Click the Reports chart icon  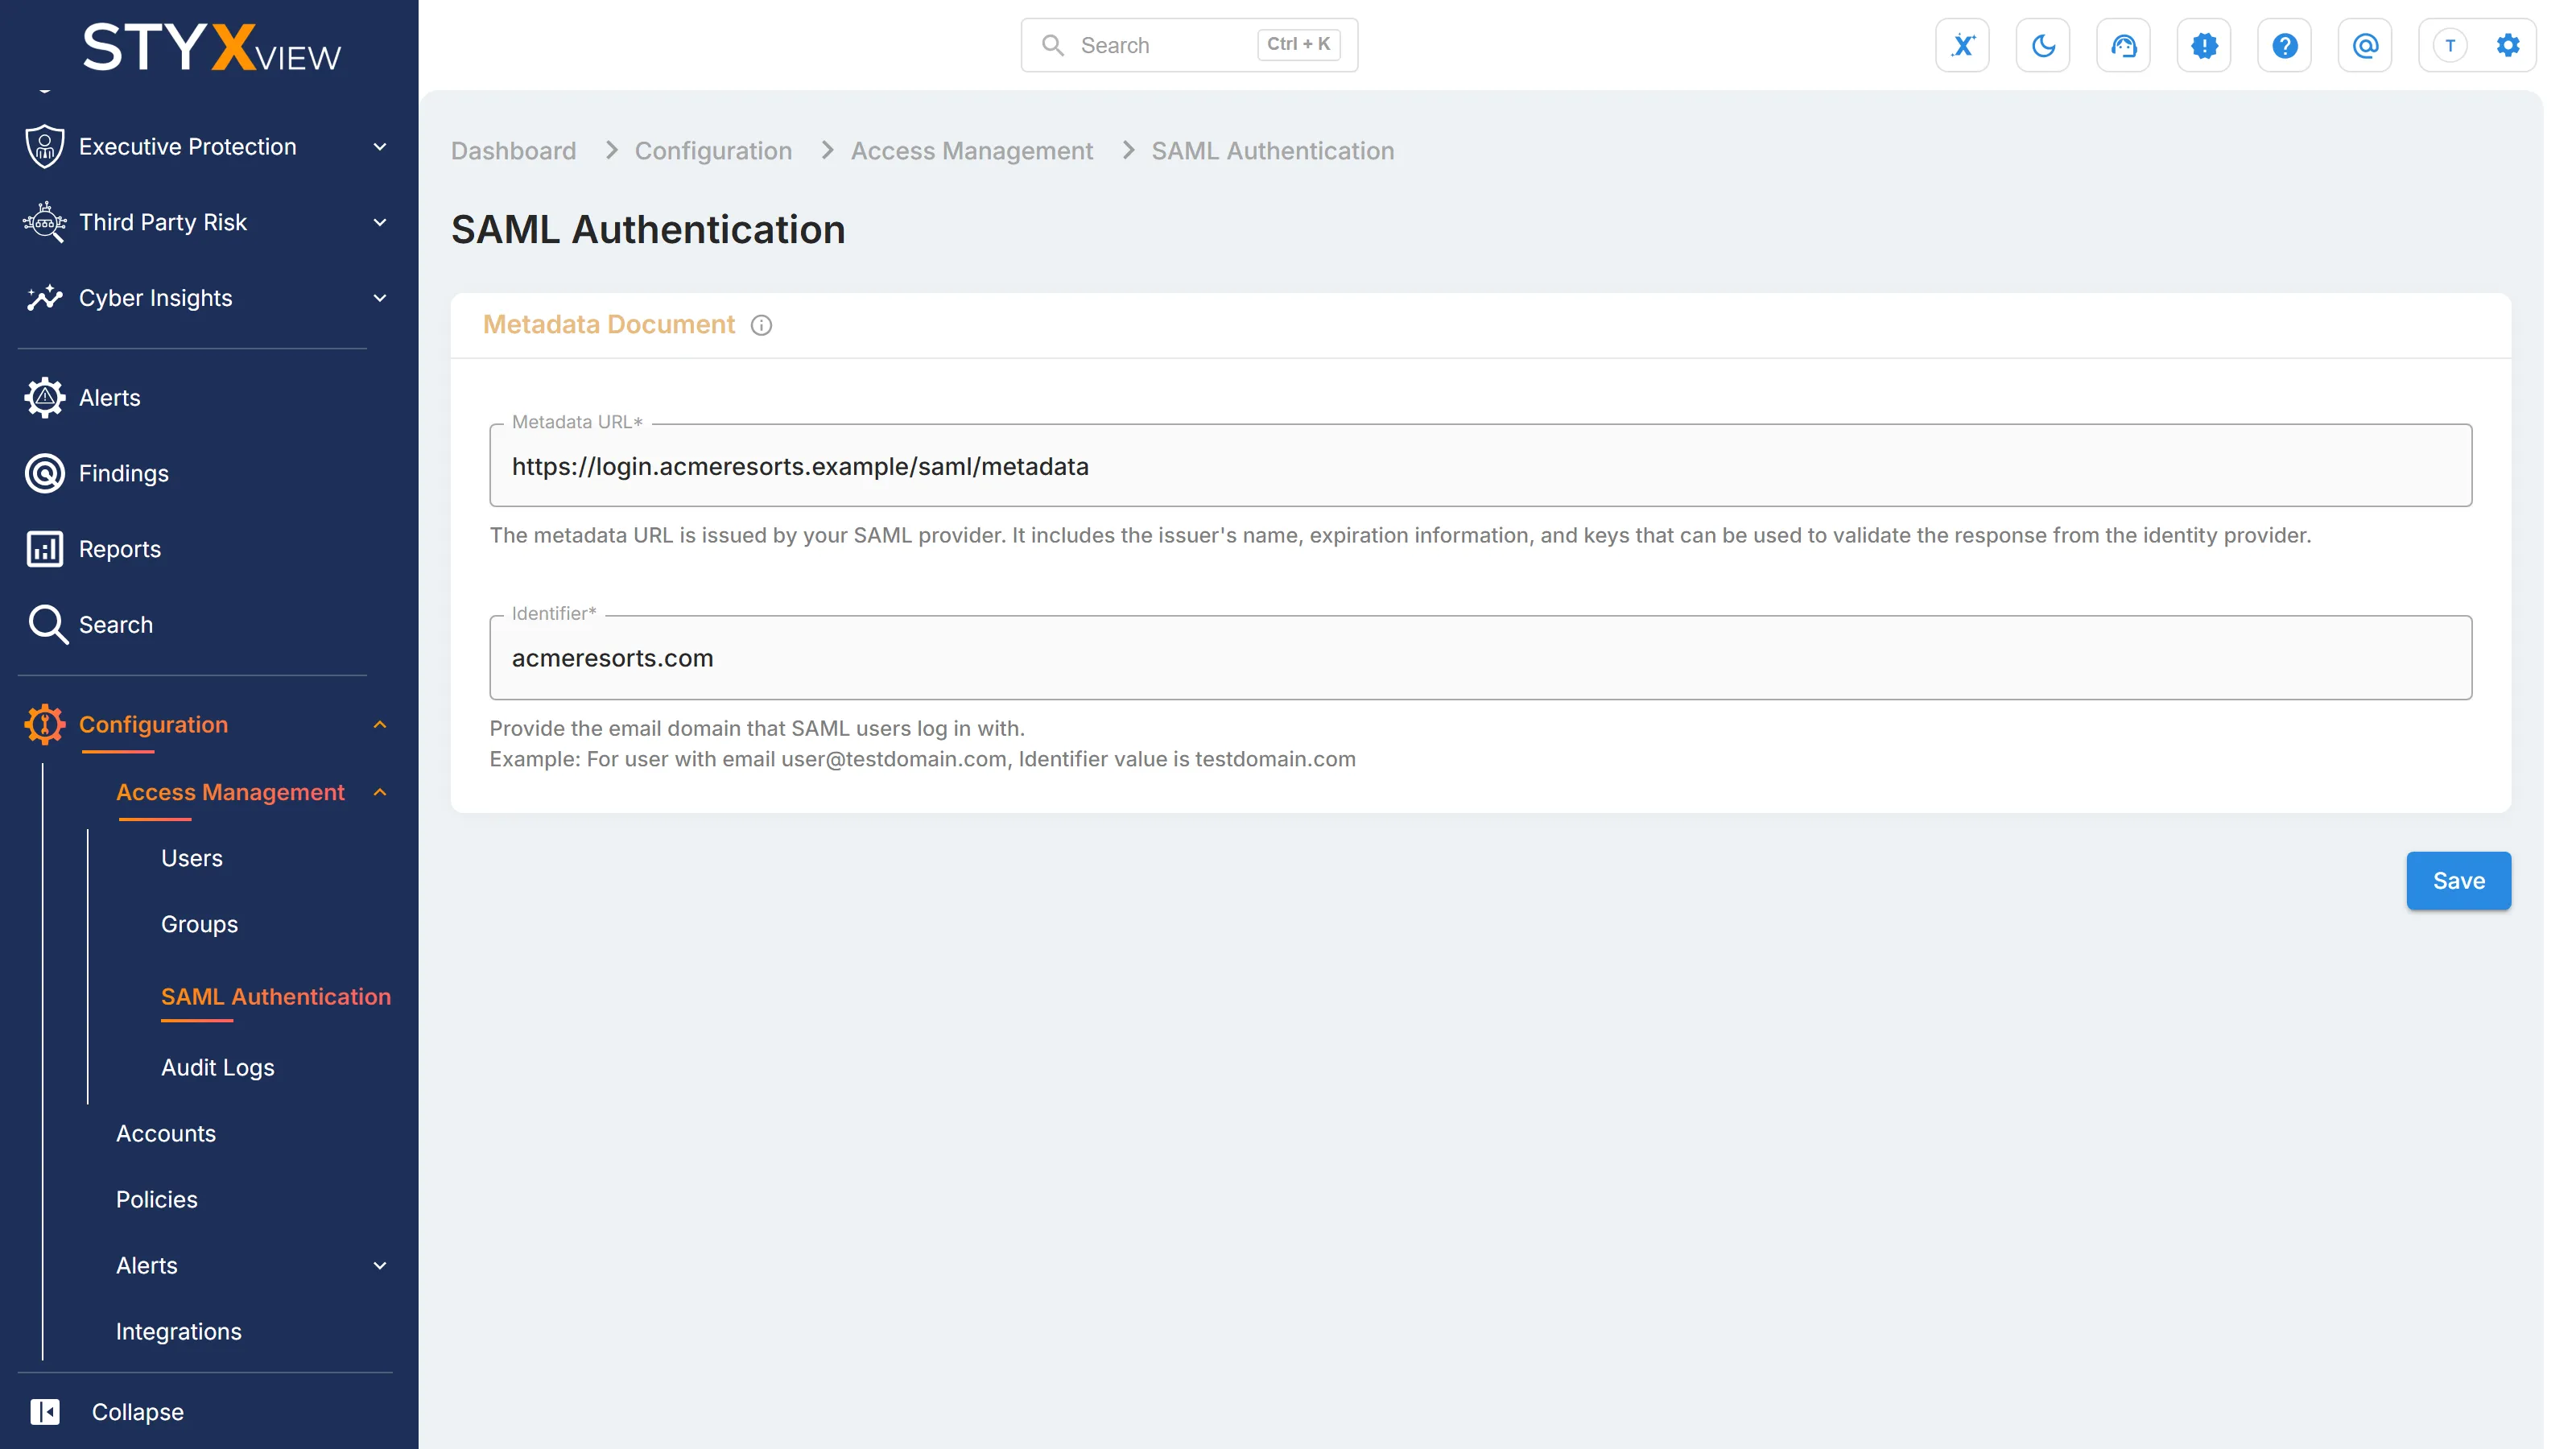tap(45, 549)
